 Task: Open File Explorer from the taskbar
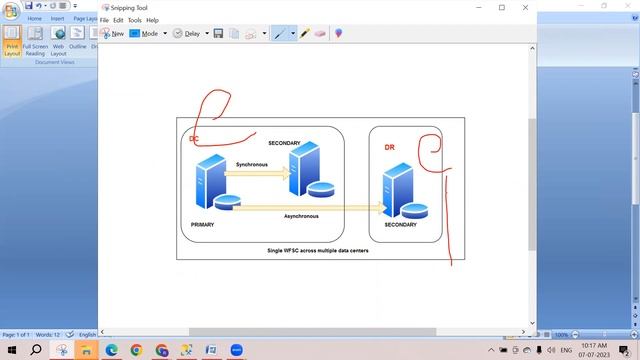tap(86, 350)
